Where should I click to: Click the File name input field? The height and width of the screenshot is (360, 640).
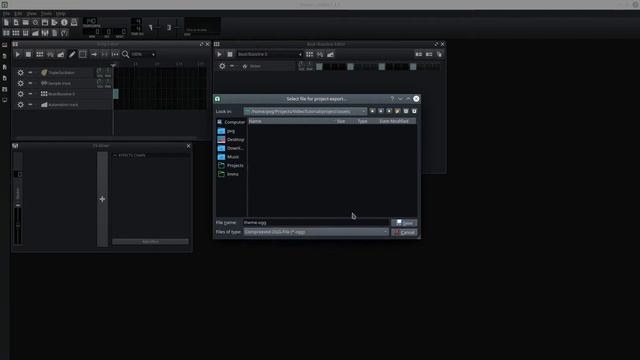pos(316,222)
